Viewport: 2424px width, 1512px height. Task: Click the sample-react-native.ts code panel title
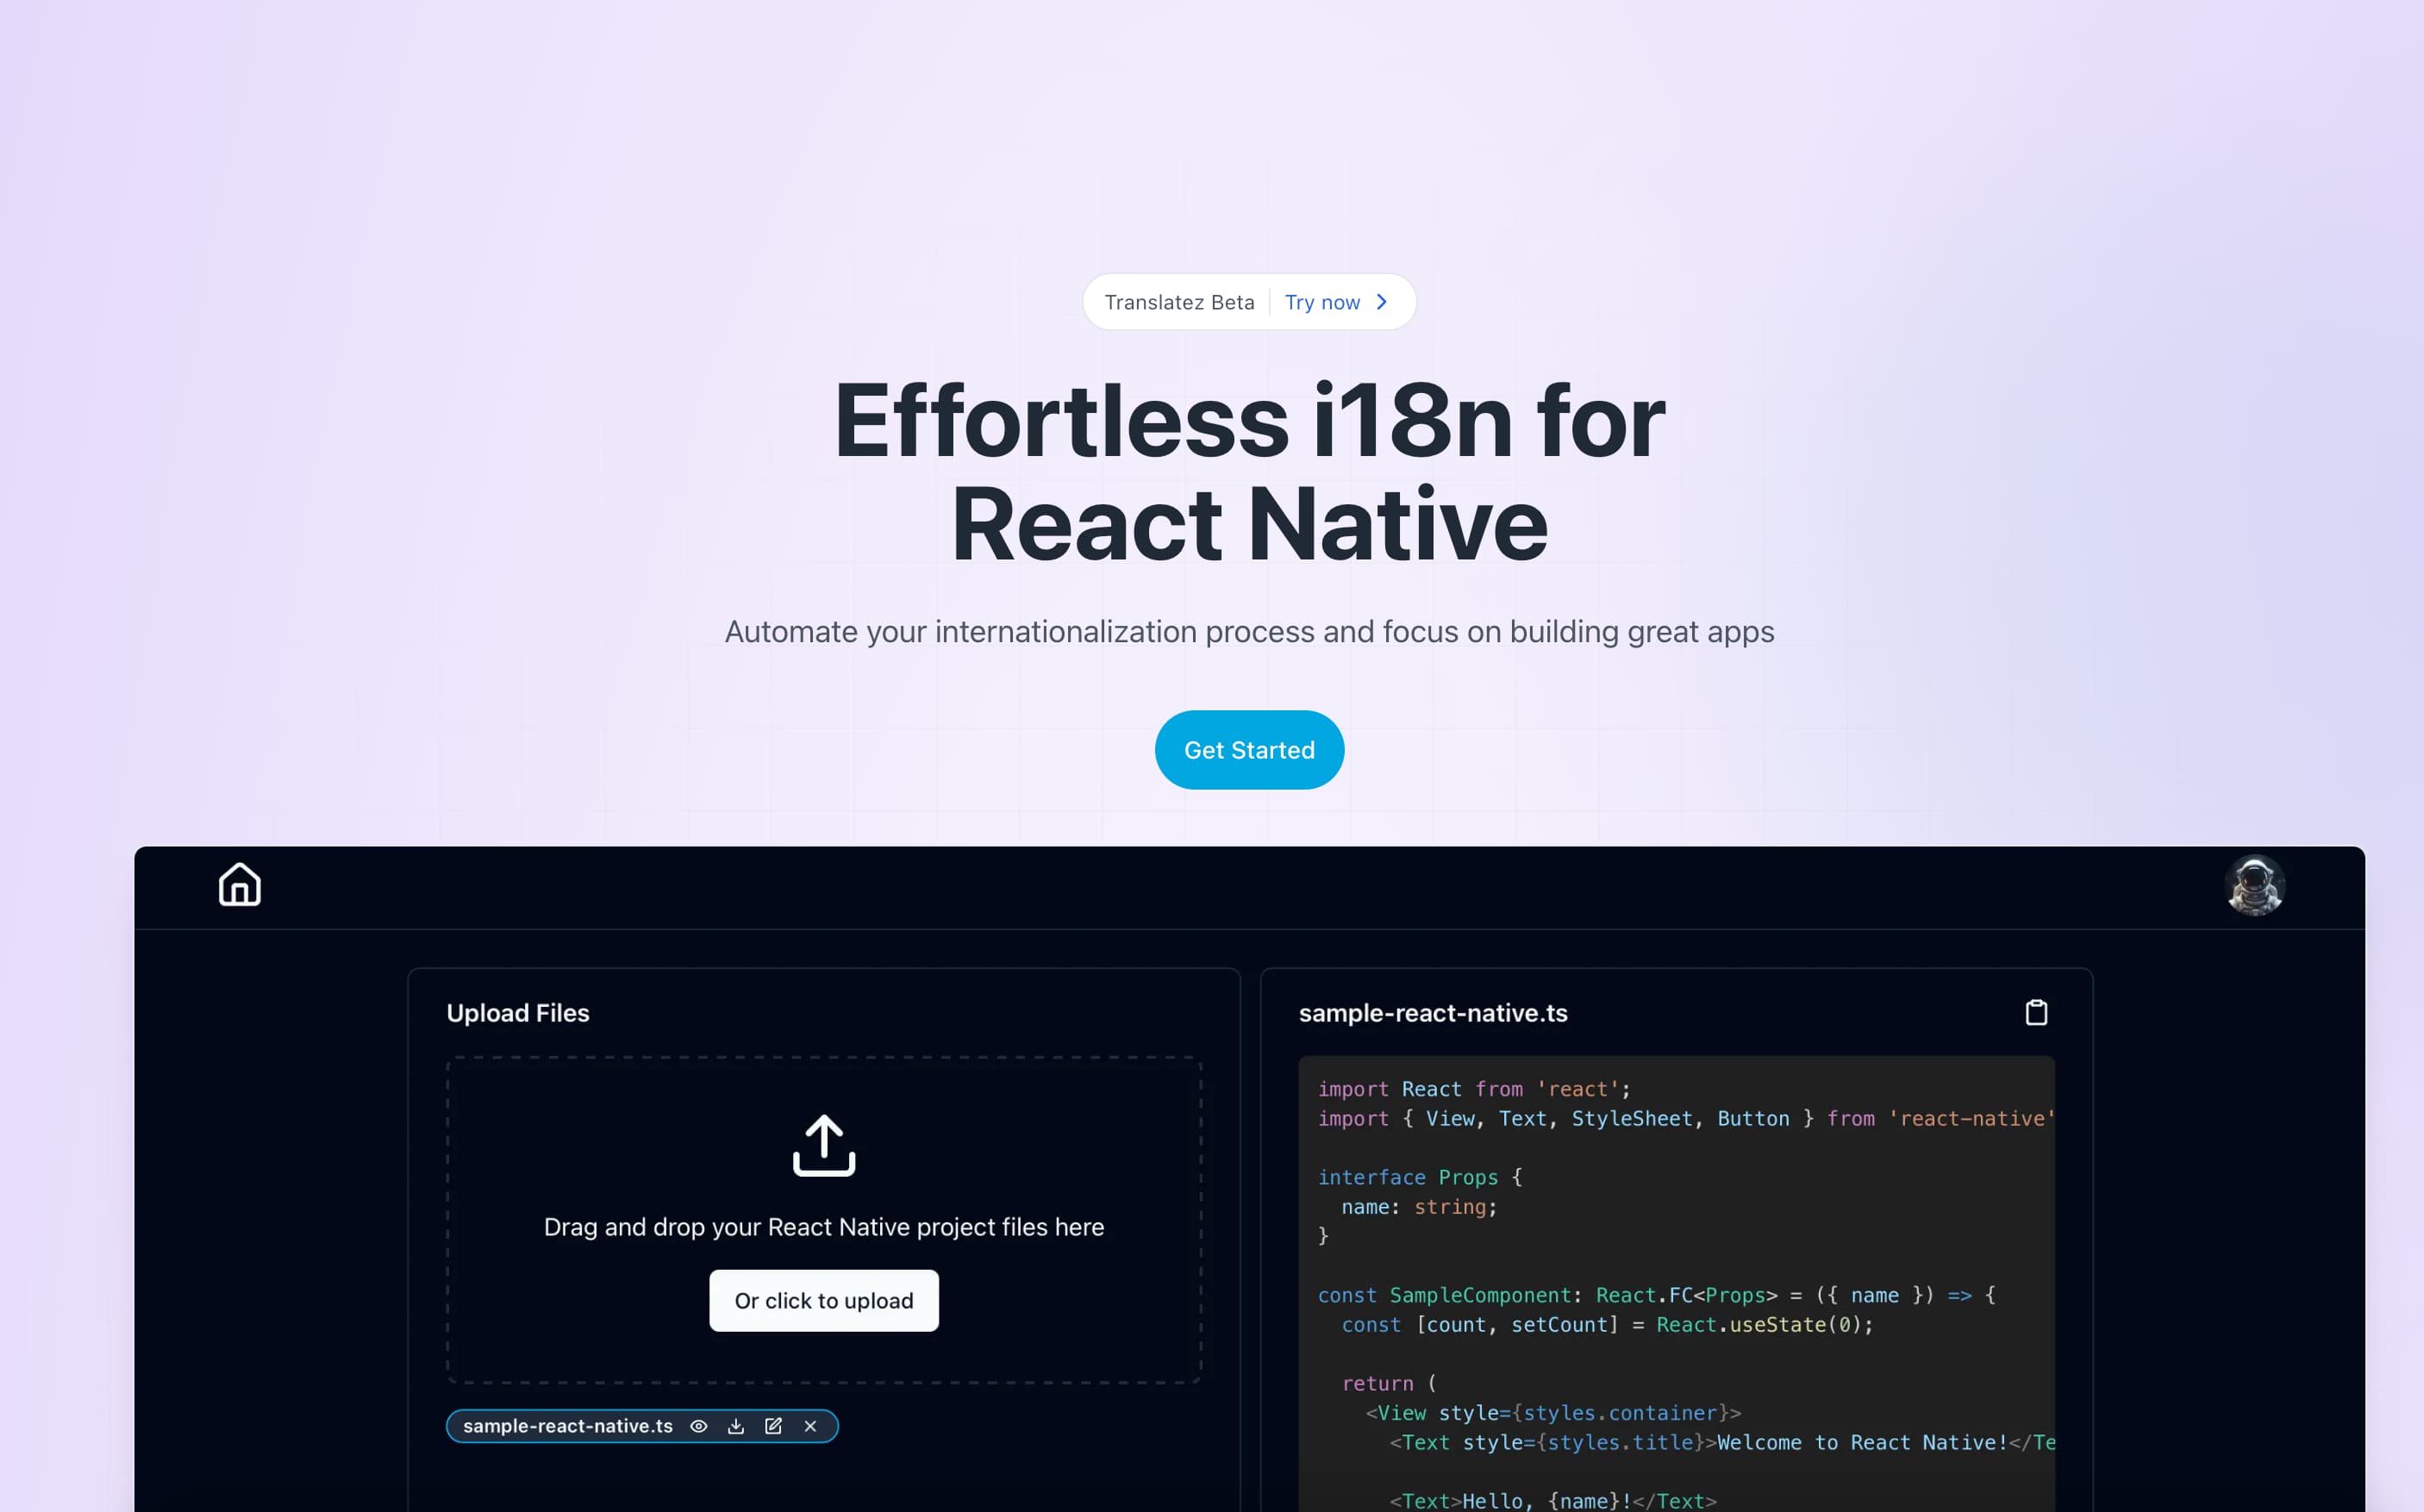click(1433, 1013)
